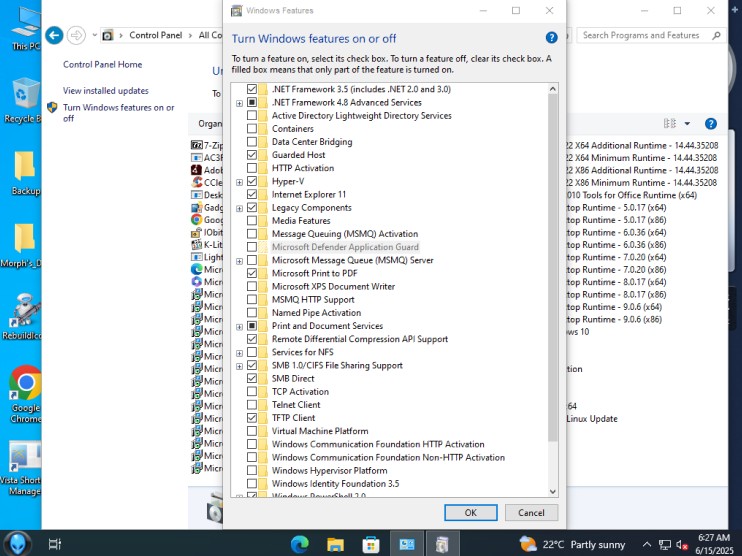742x556 pixels.
Task: Uncheck .NET Framework 3.5 checkbox
Action: (252, 89)
